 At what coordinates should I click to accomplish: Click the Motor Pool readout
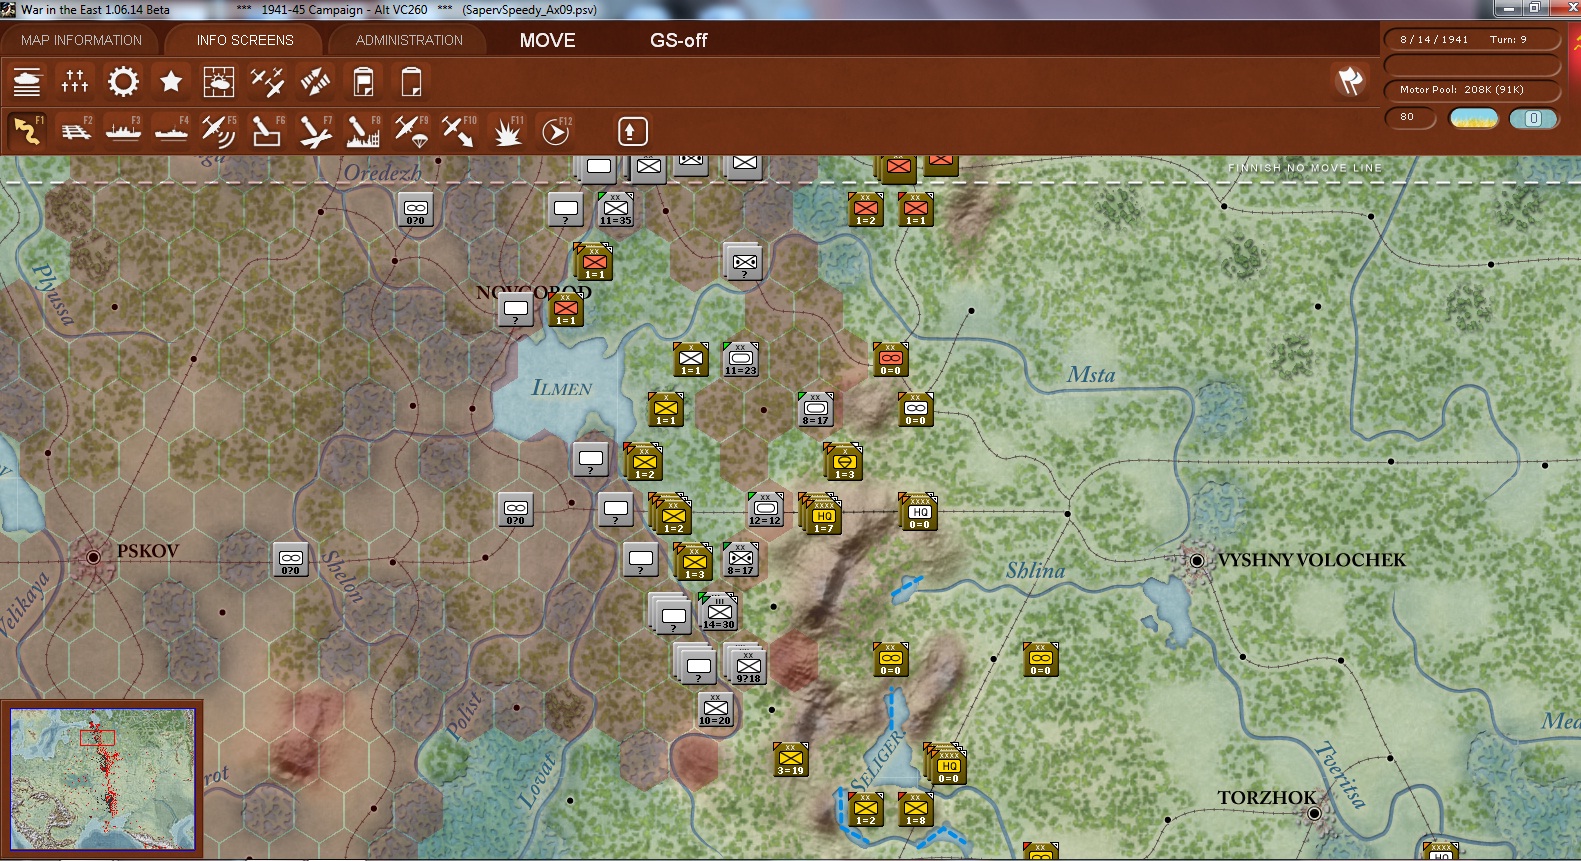pos(1471,90)
